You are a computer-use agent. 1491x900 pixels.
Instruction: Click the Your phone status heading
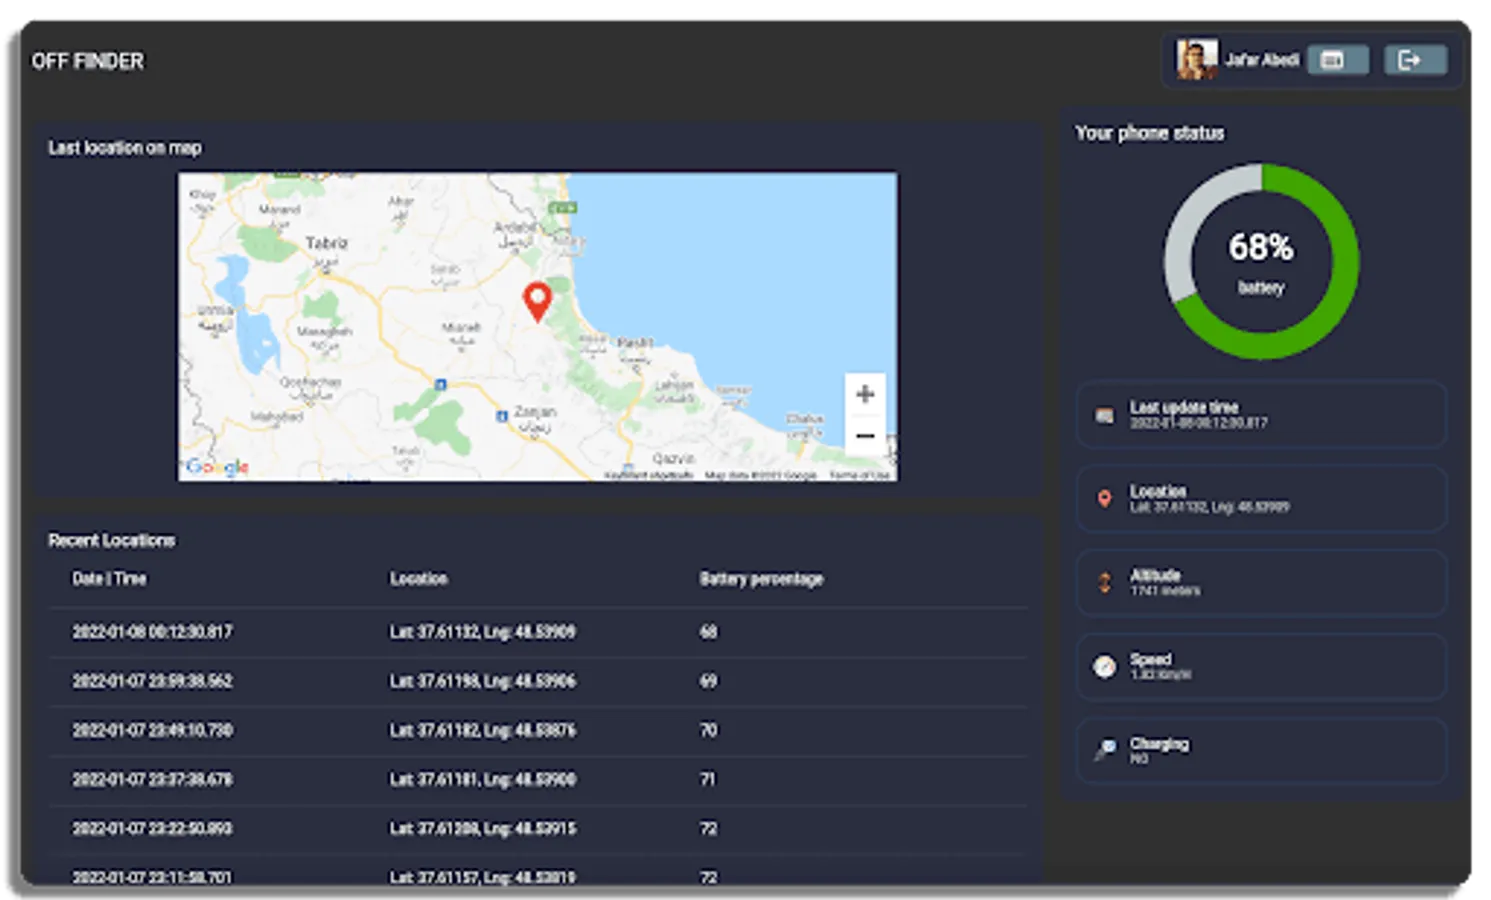tap(1149, 133)
